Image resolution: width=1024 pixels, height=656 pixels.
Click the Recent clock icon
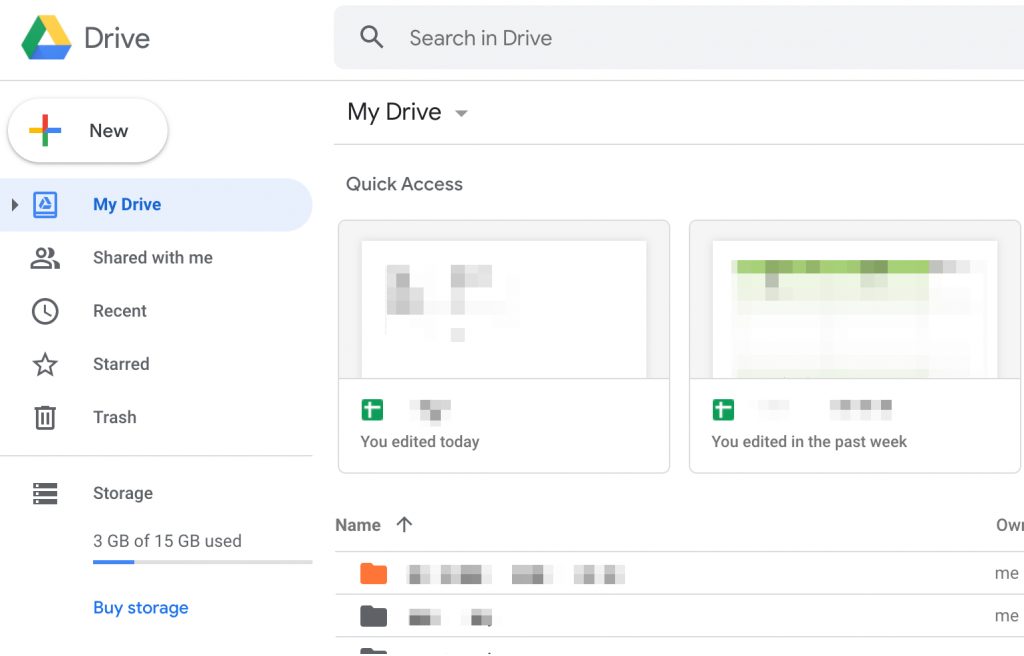[x=45, y=311]
